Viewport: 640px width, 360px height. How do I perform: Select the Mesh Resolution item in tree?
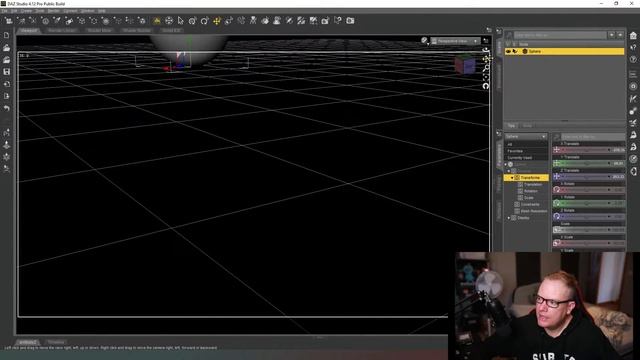[x=534, y=211]
